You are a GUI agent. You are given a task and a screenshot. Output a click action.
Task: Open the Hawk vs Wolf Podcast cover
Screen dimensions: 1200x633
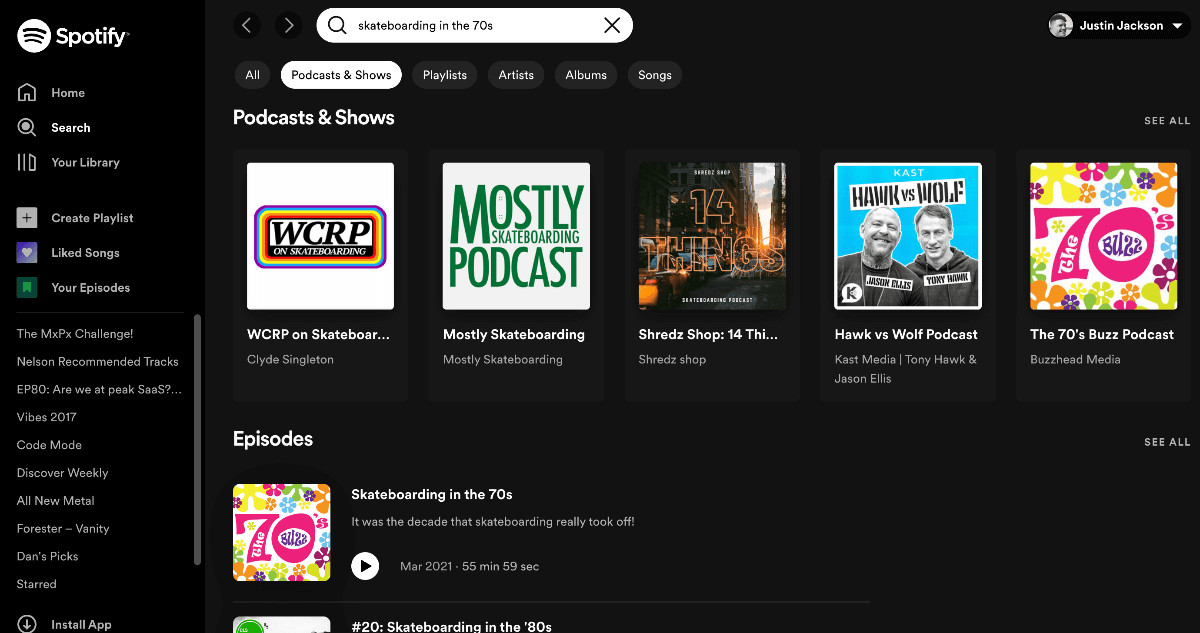coord(908,236)
